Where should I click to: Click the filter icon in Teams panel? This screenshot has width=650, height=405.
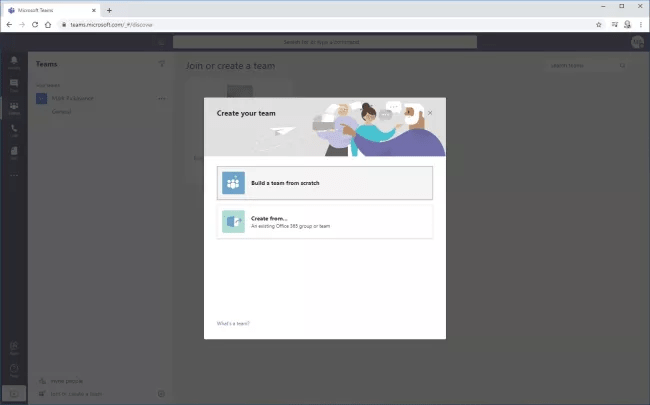click(162, 64)
